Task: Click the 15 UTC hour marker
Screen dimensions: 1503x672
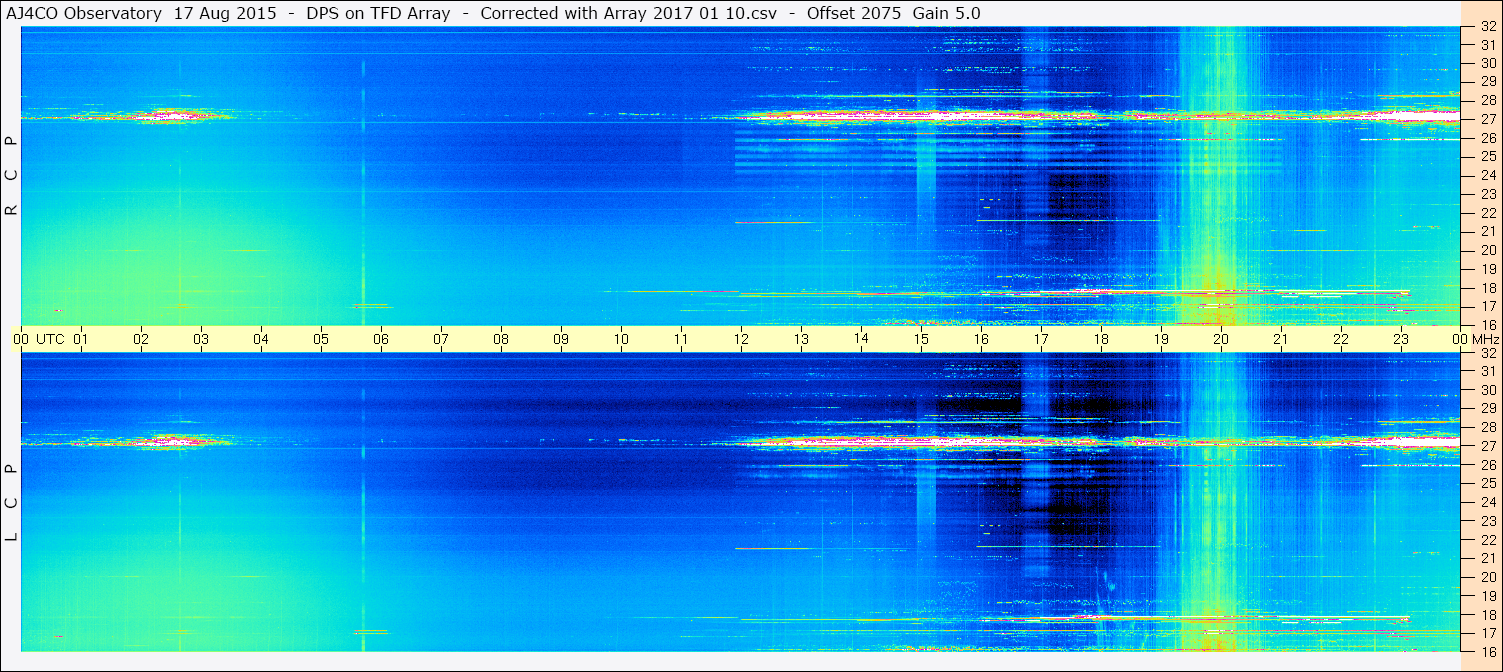Action: (921, 339)
